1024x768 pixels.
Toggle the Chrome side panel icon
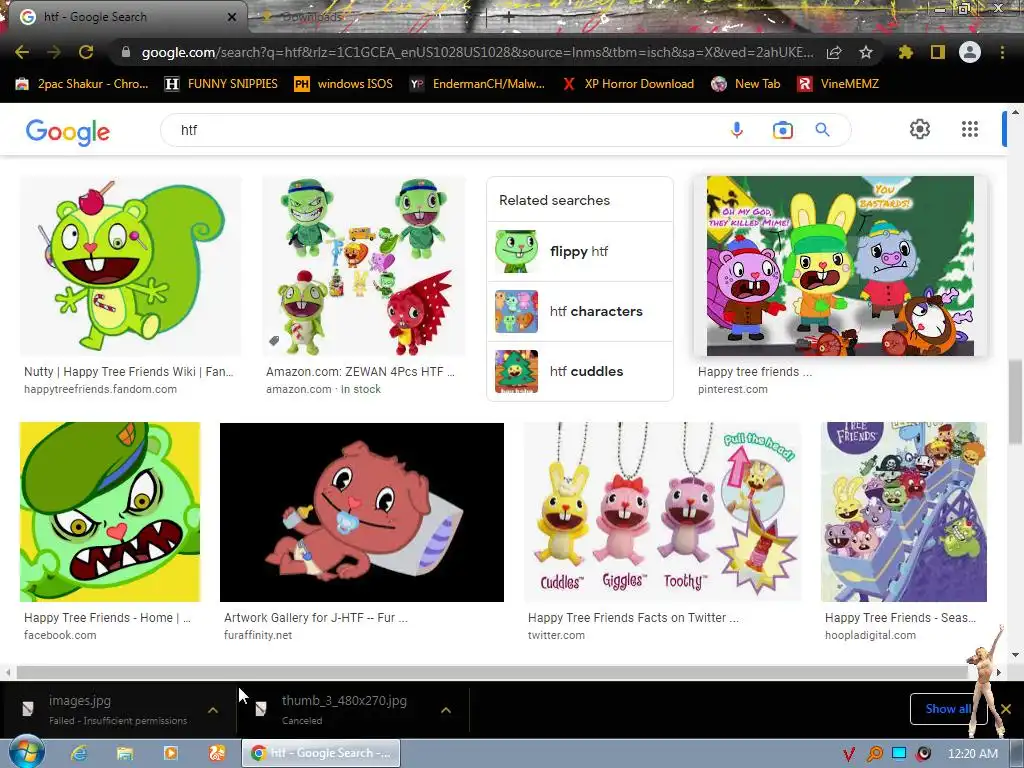(938, 52)
